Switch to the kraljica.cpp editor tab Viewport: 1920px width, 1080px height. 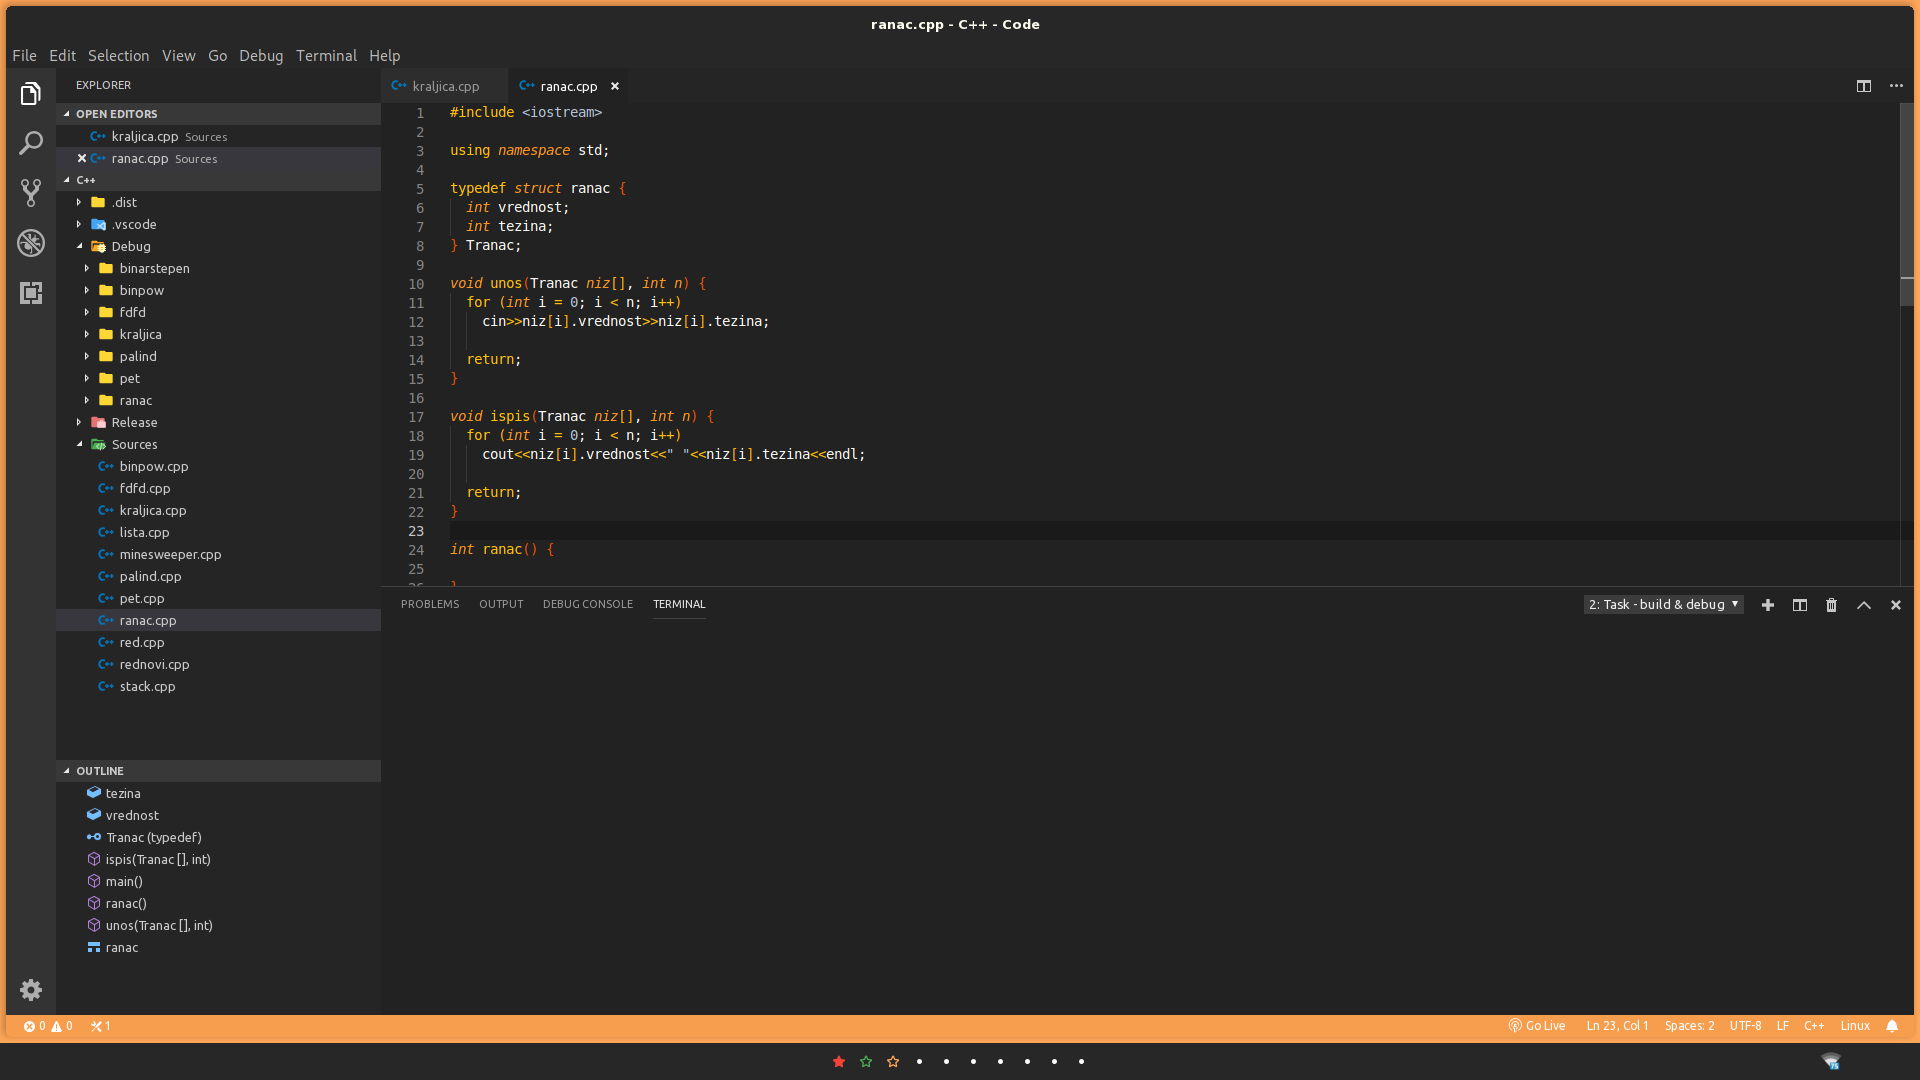444,86
